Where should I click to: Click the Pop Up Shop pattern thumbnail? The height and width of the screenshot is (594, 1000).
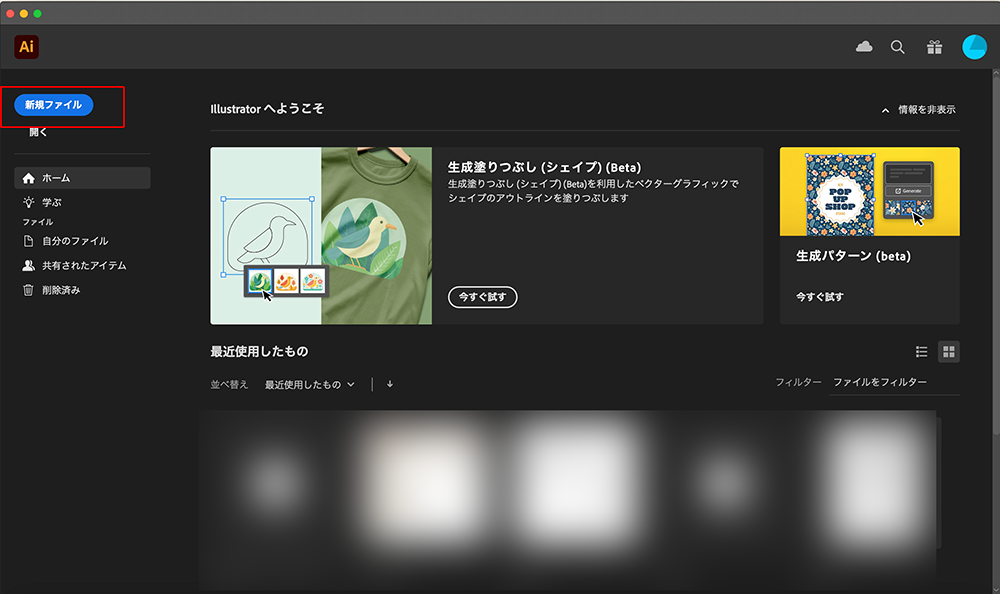tap(869, 191)
